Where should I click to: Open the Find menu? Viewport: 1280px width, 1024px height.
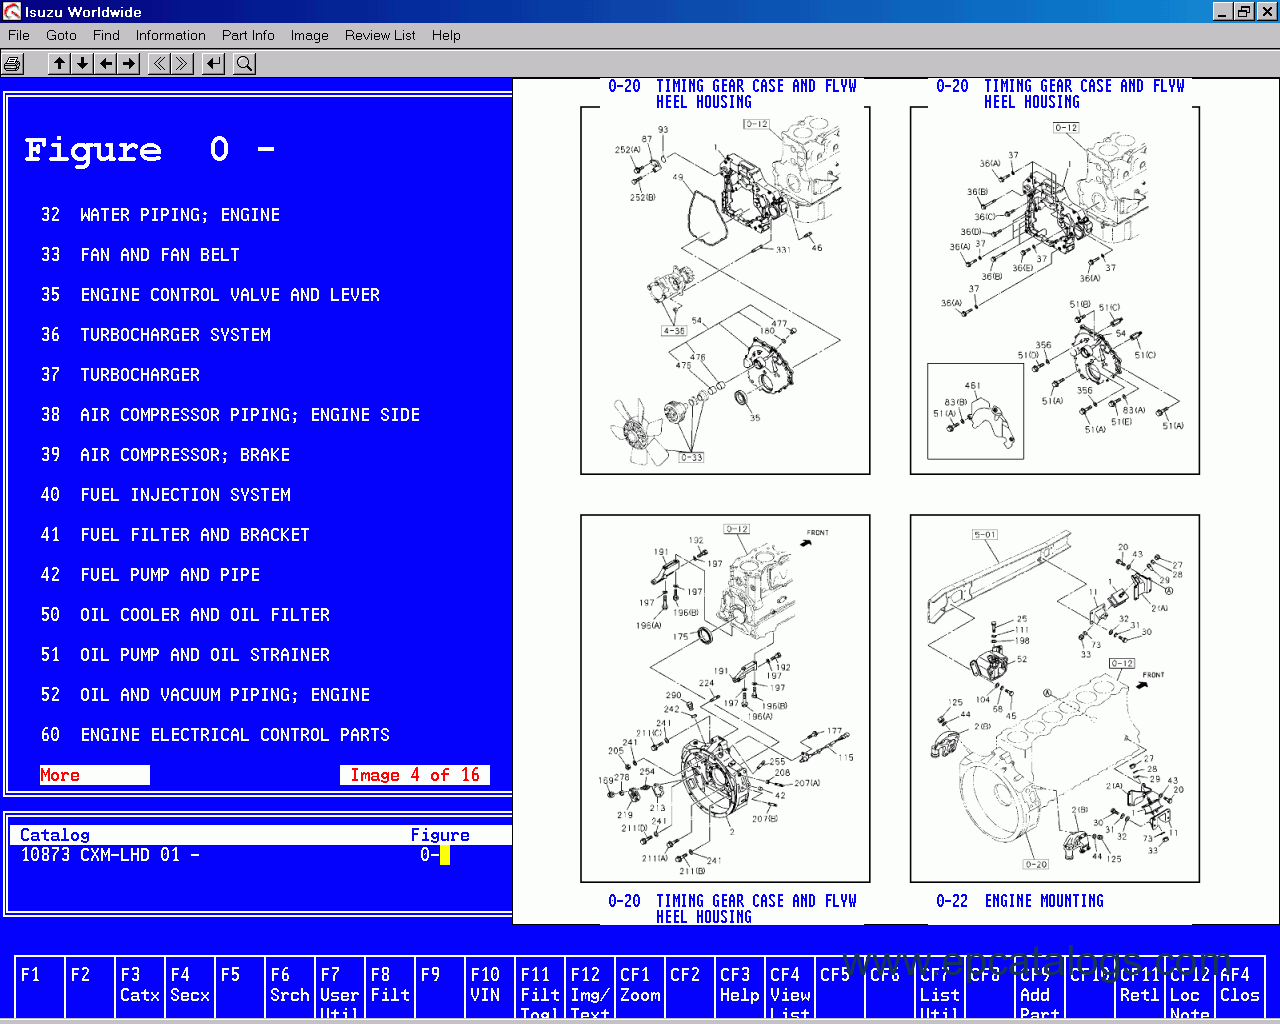(106, 35)
